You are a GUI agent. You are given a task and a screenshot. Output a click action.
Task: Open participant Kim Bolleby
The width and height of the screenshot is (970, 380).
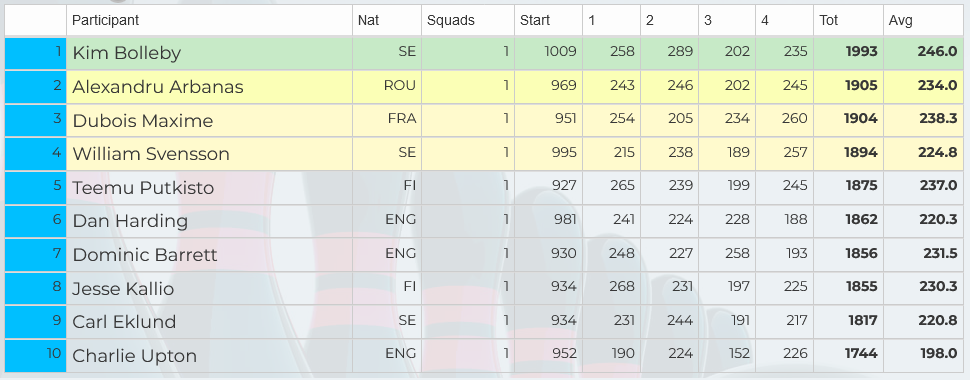pos(127,53)
